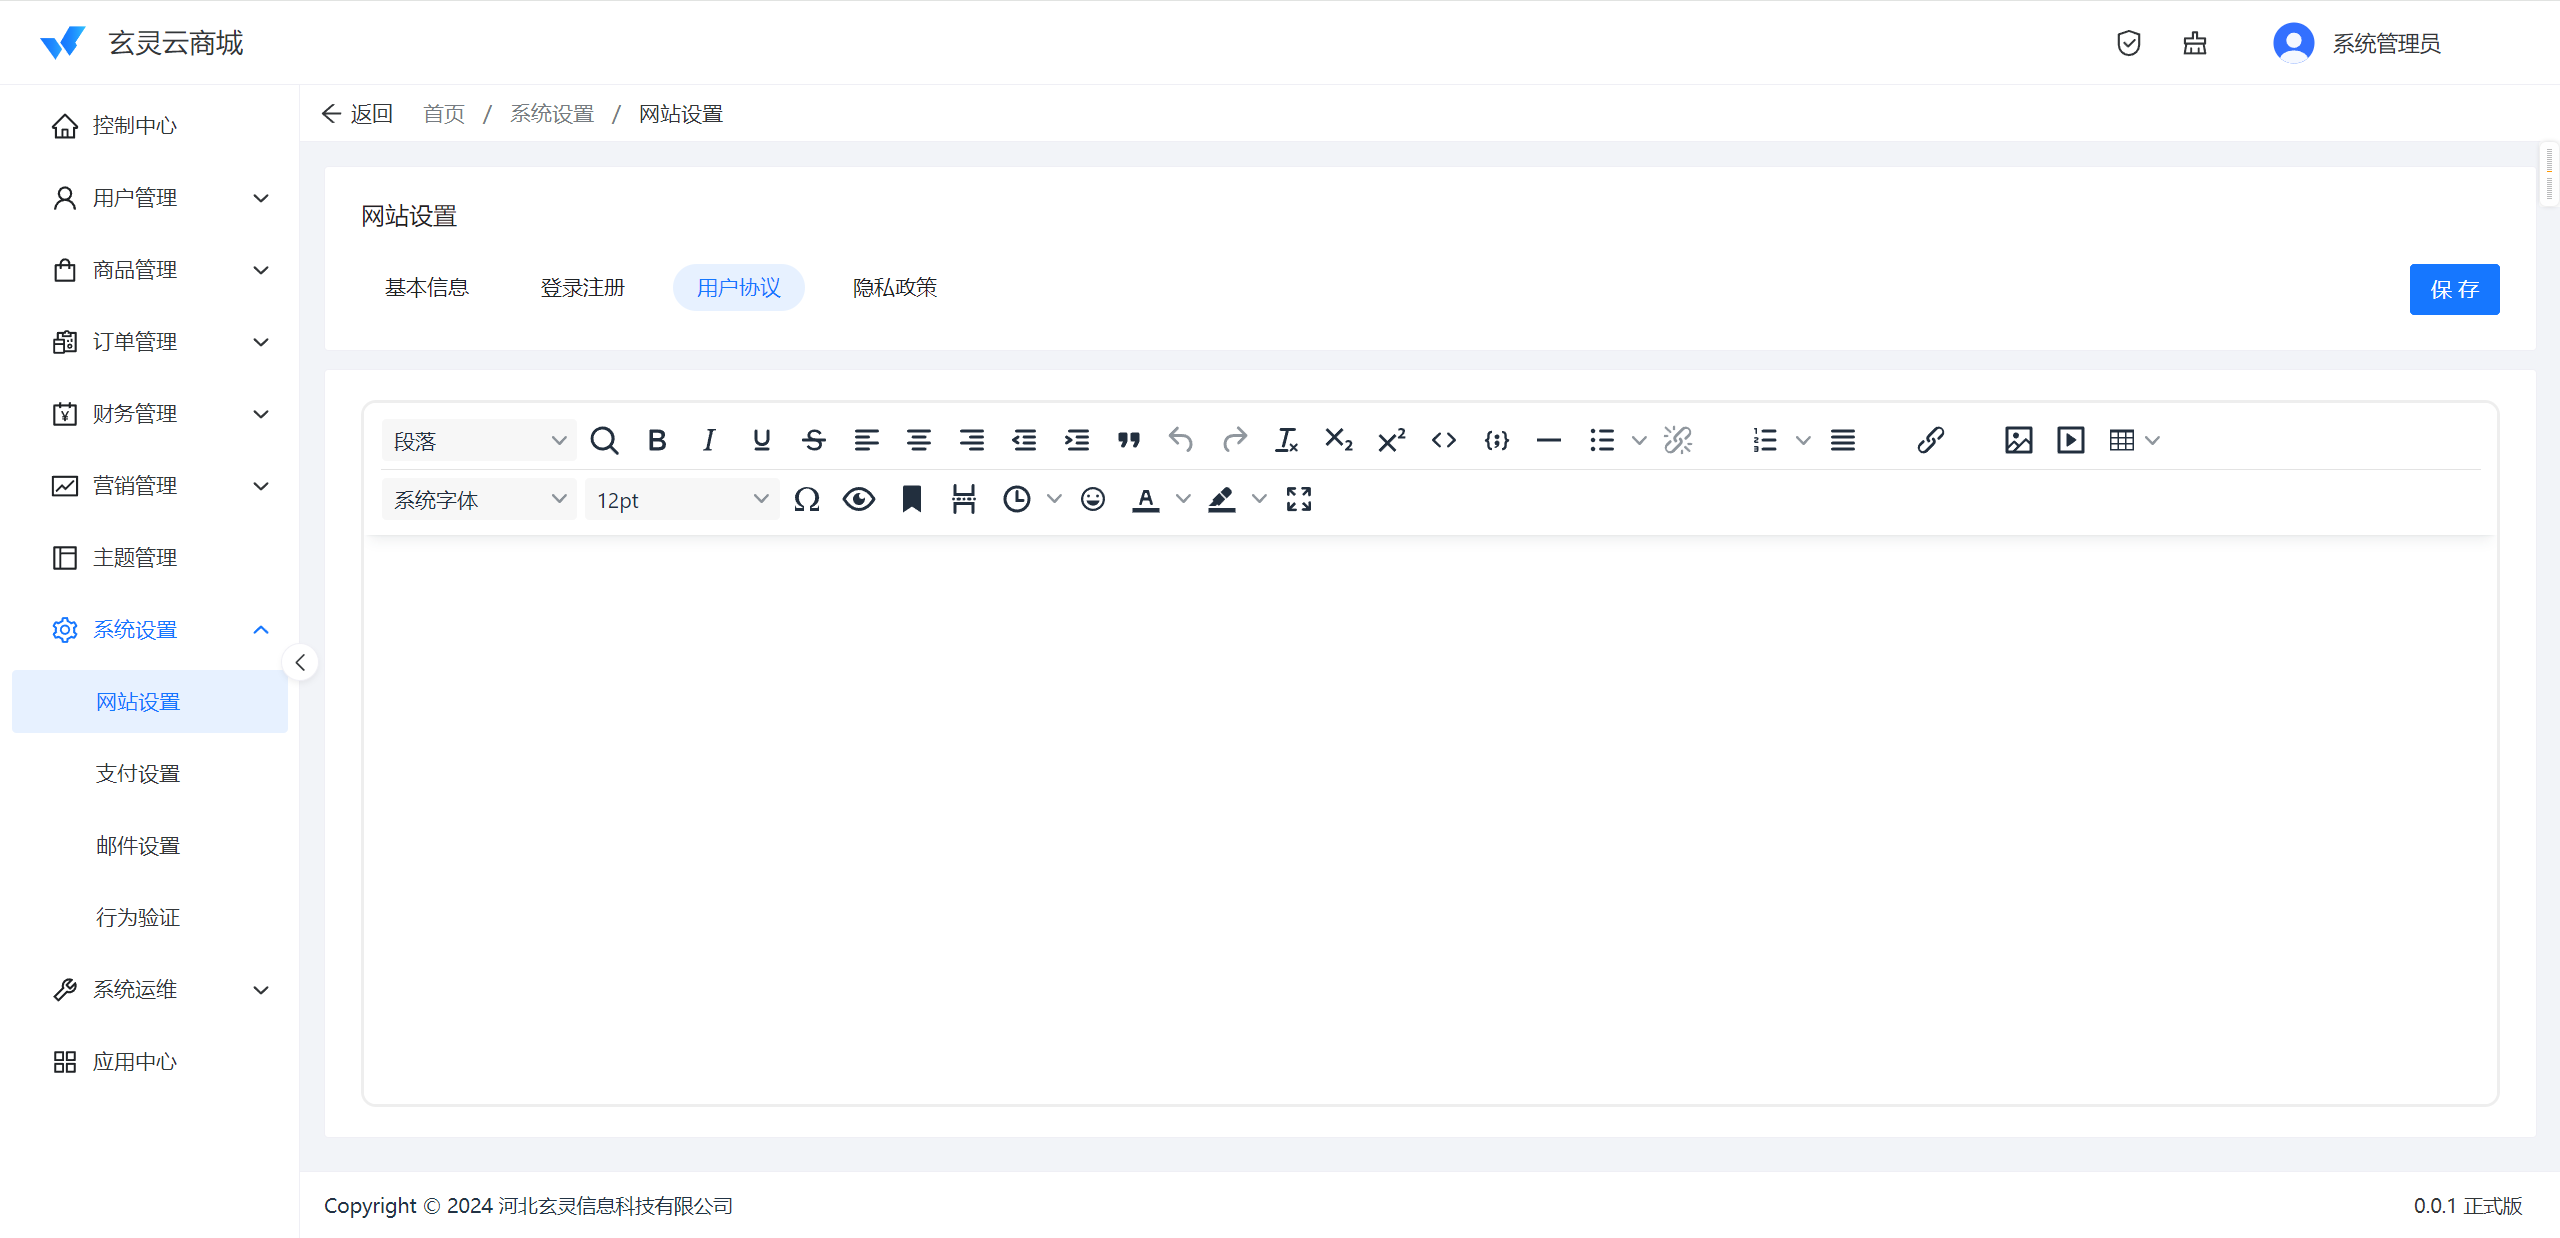Click the 保存 save button
Viewport: 2560px width, 1238px height.
[x=2454, y=290]
